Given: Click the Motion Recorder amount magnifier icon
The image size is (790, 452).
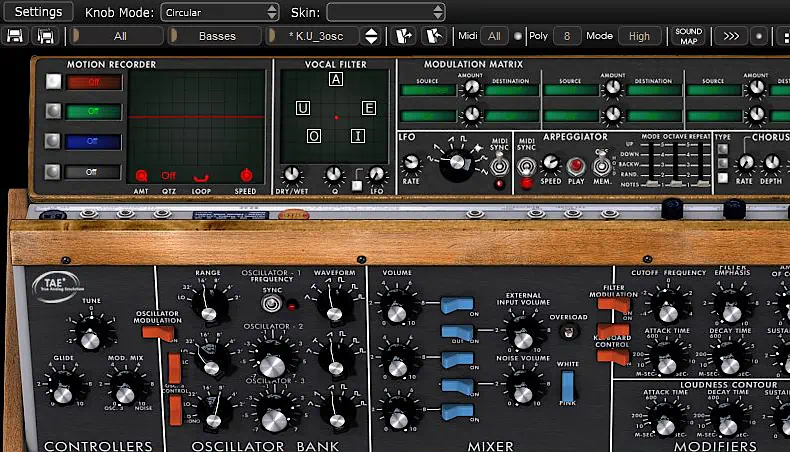Looking at the screenshot, I should (x=141, y=175).
